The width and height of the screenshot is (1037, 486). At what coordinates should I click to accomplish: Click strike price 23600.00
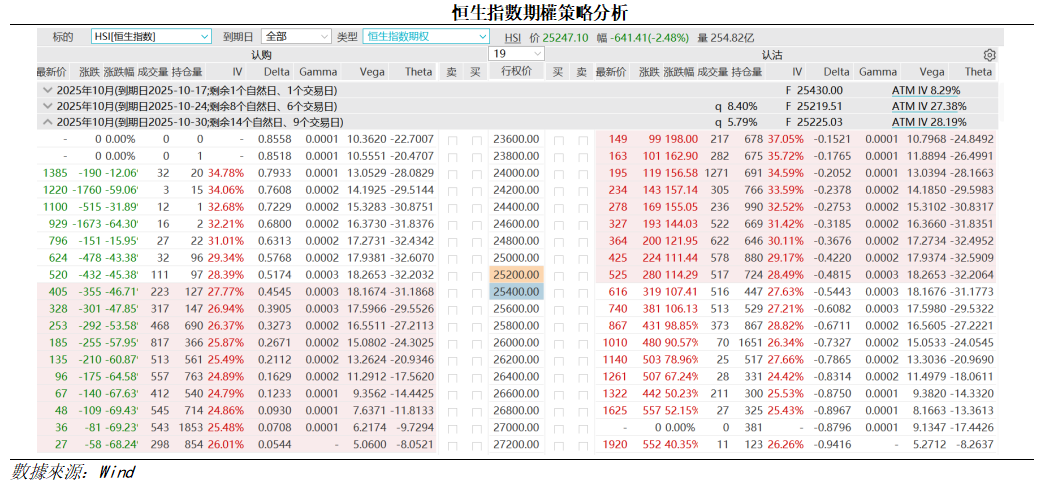pos(517,140)
